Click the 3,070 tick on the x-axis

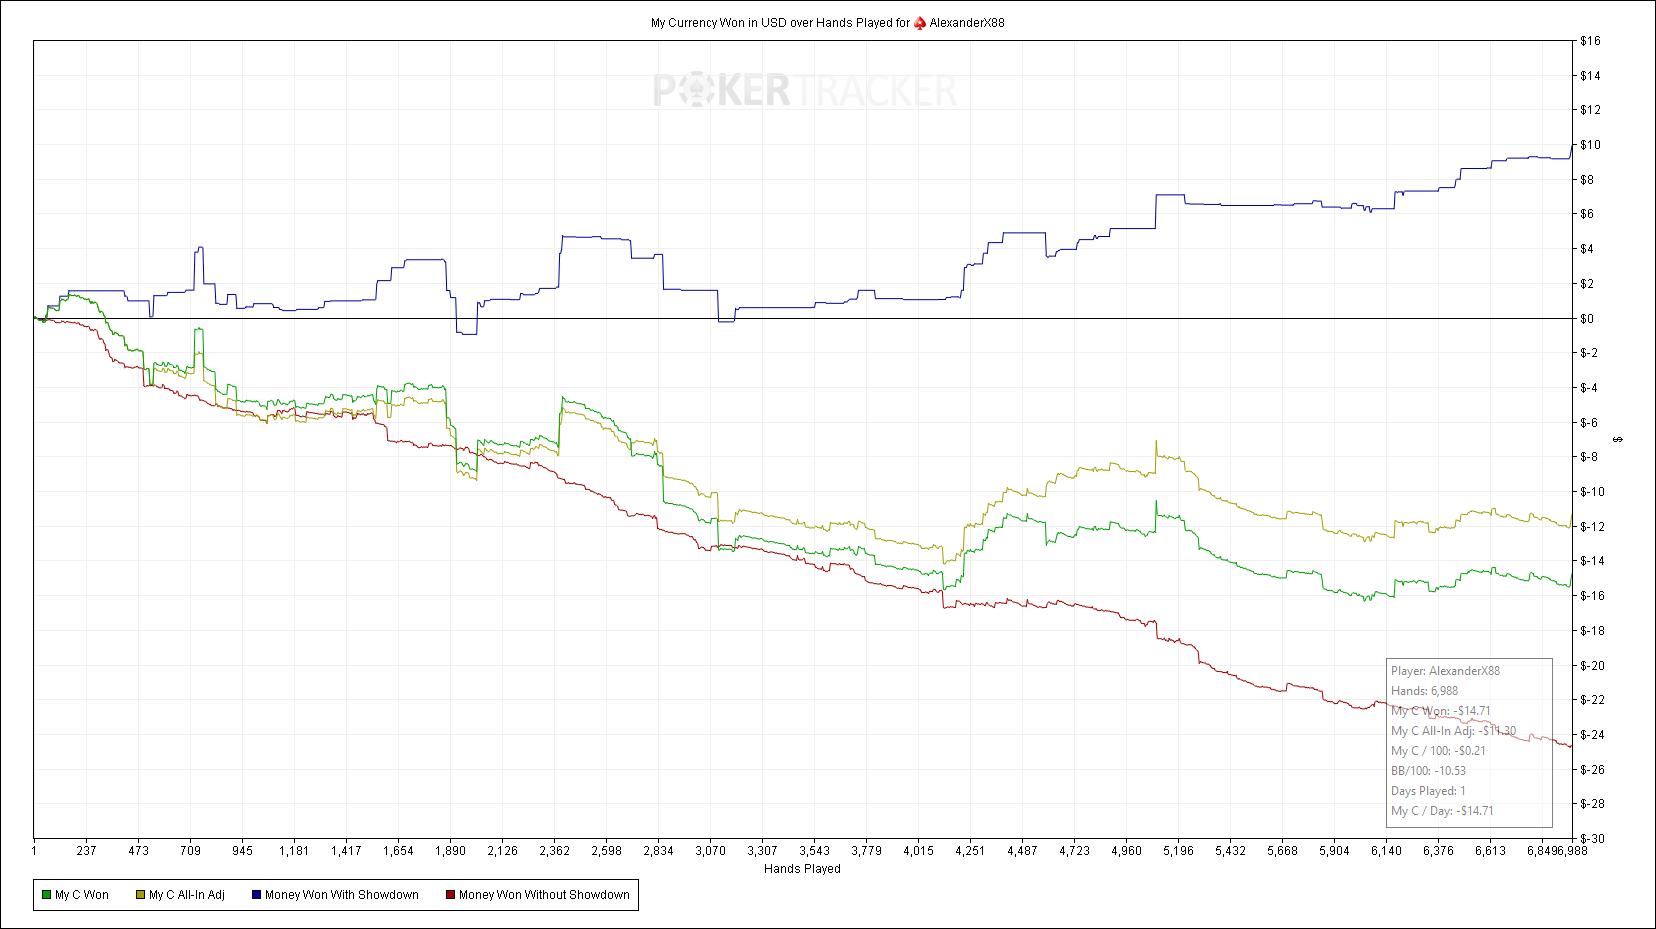coord(710,851)
